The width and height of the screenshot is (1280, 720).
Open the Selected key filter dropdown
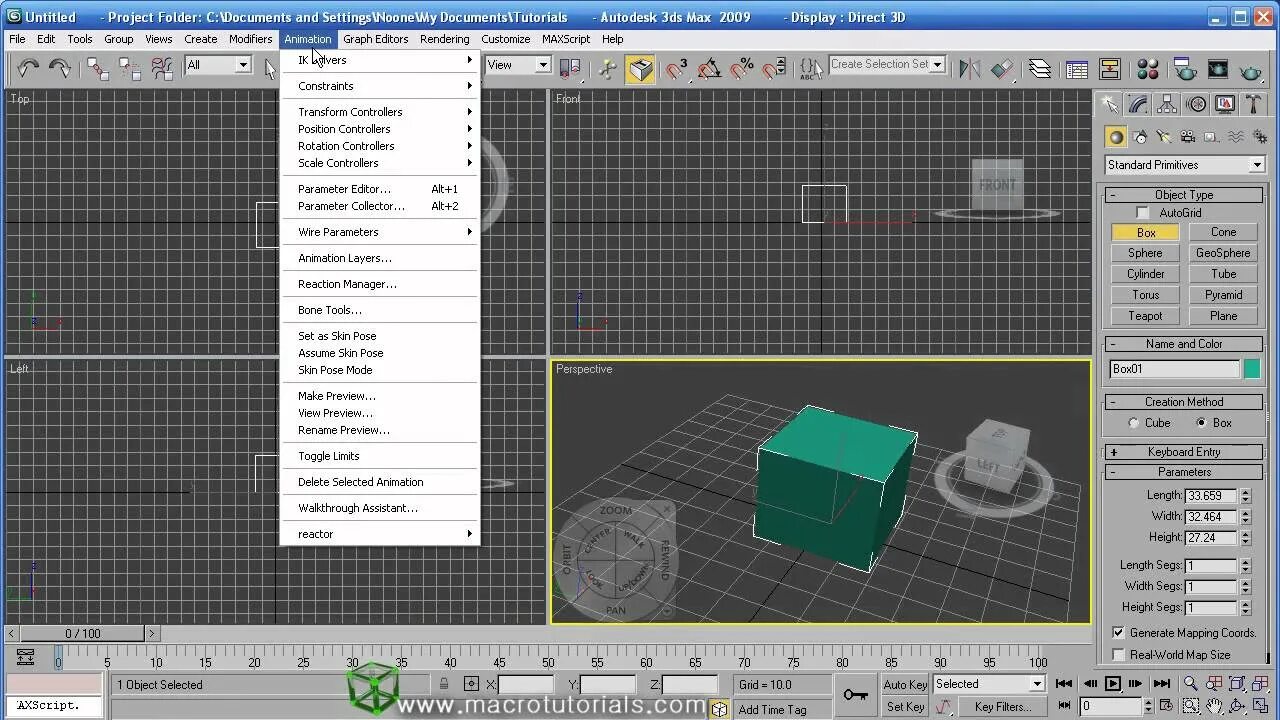(988, 684)
